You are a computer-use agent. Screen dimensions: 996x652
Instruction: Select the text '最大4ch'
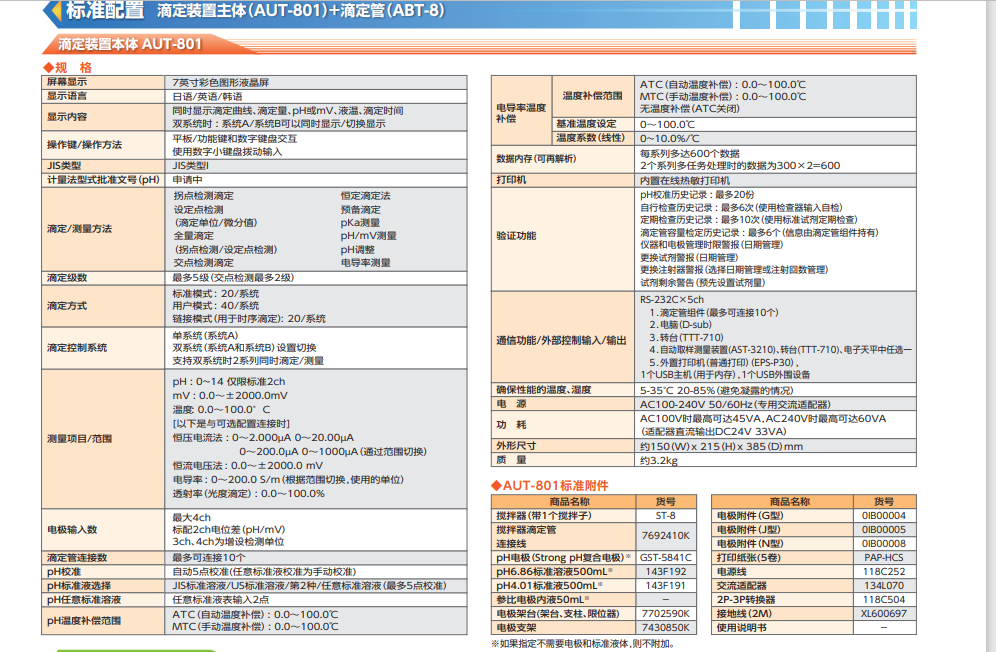coord(191,517)
